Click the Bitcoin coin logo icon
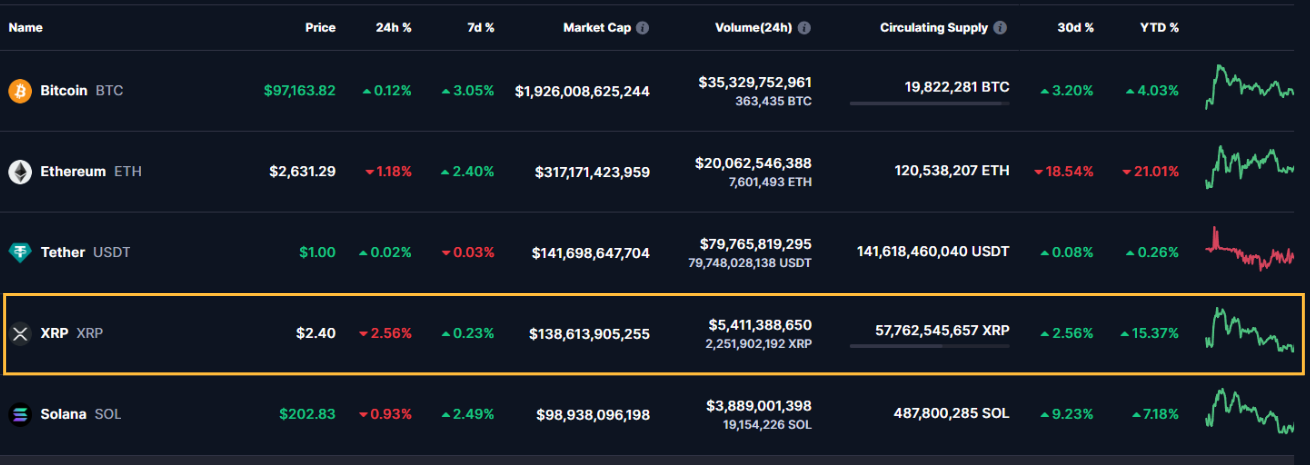 [x=20, y=91]
